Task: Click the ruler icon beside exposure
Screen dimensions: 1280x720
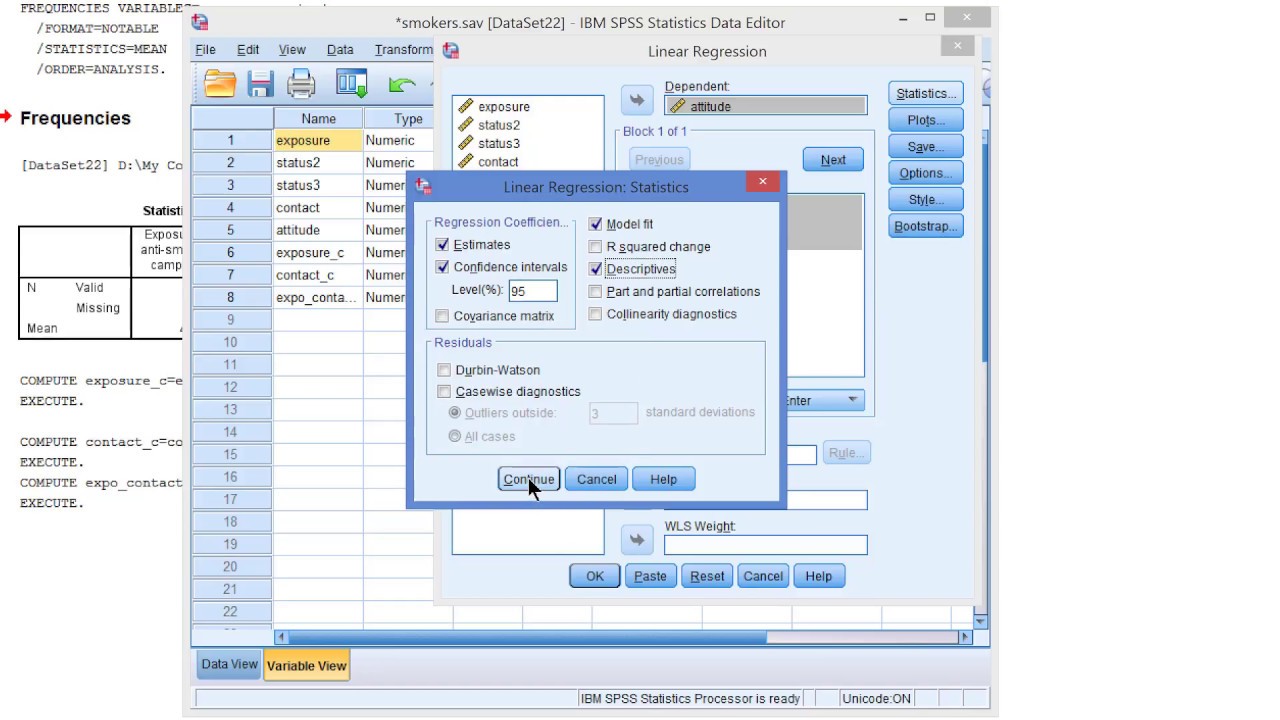Action: pos(465,106)
